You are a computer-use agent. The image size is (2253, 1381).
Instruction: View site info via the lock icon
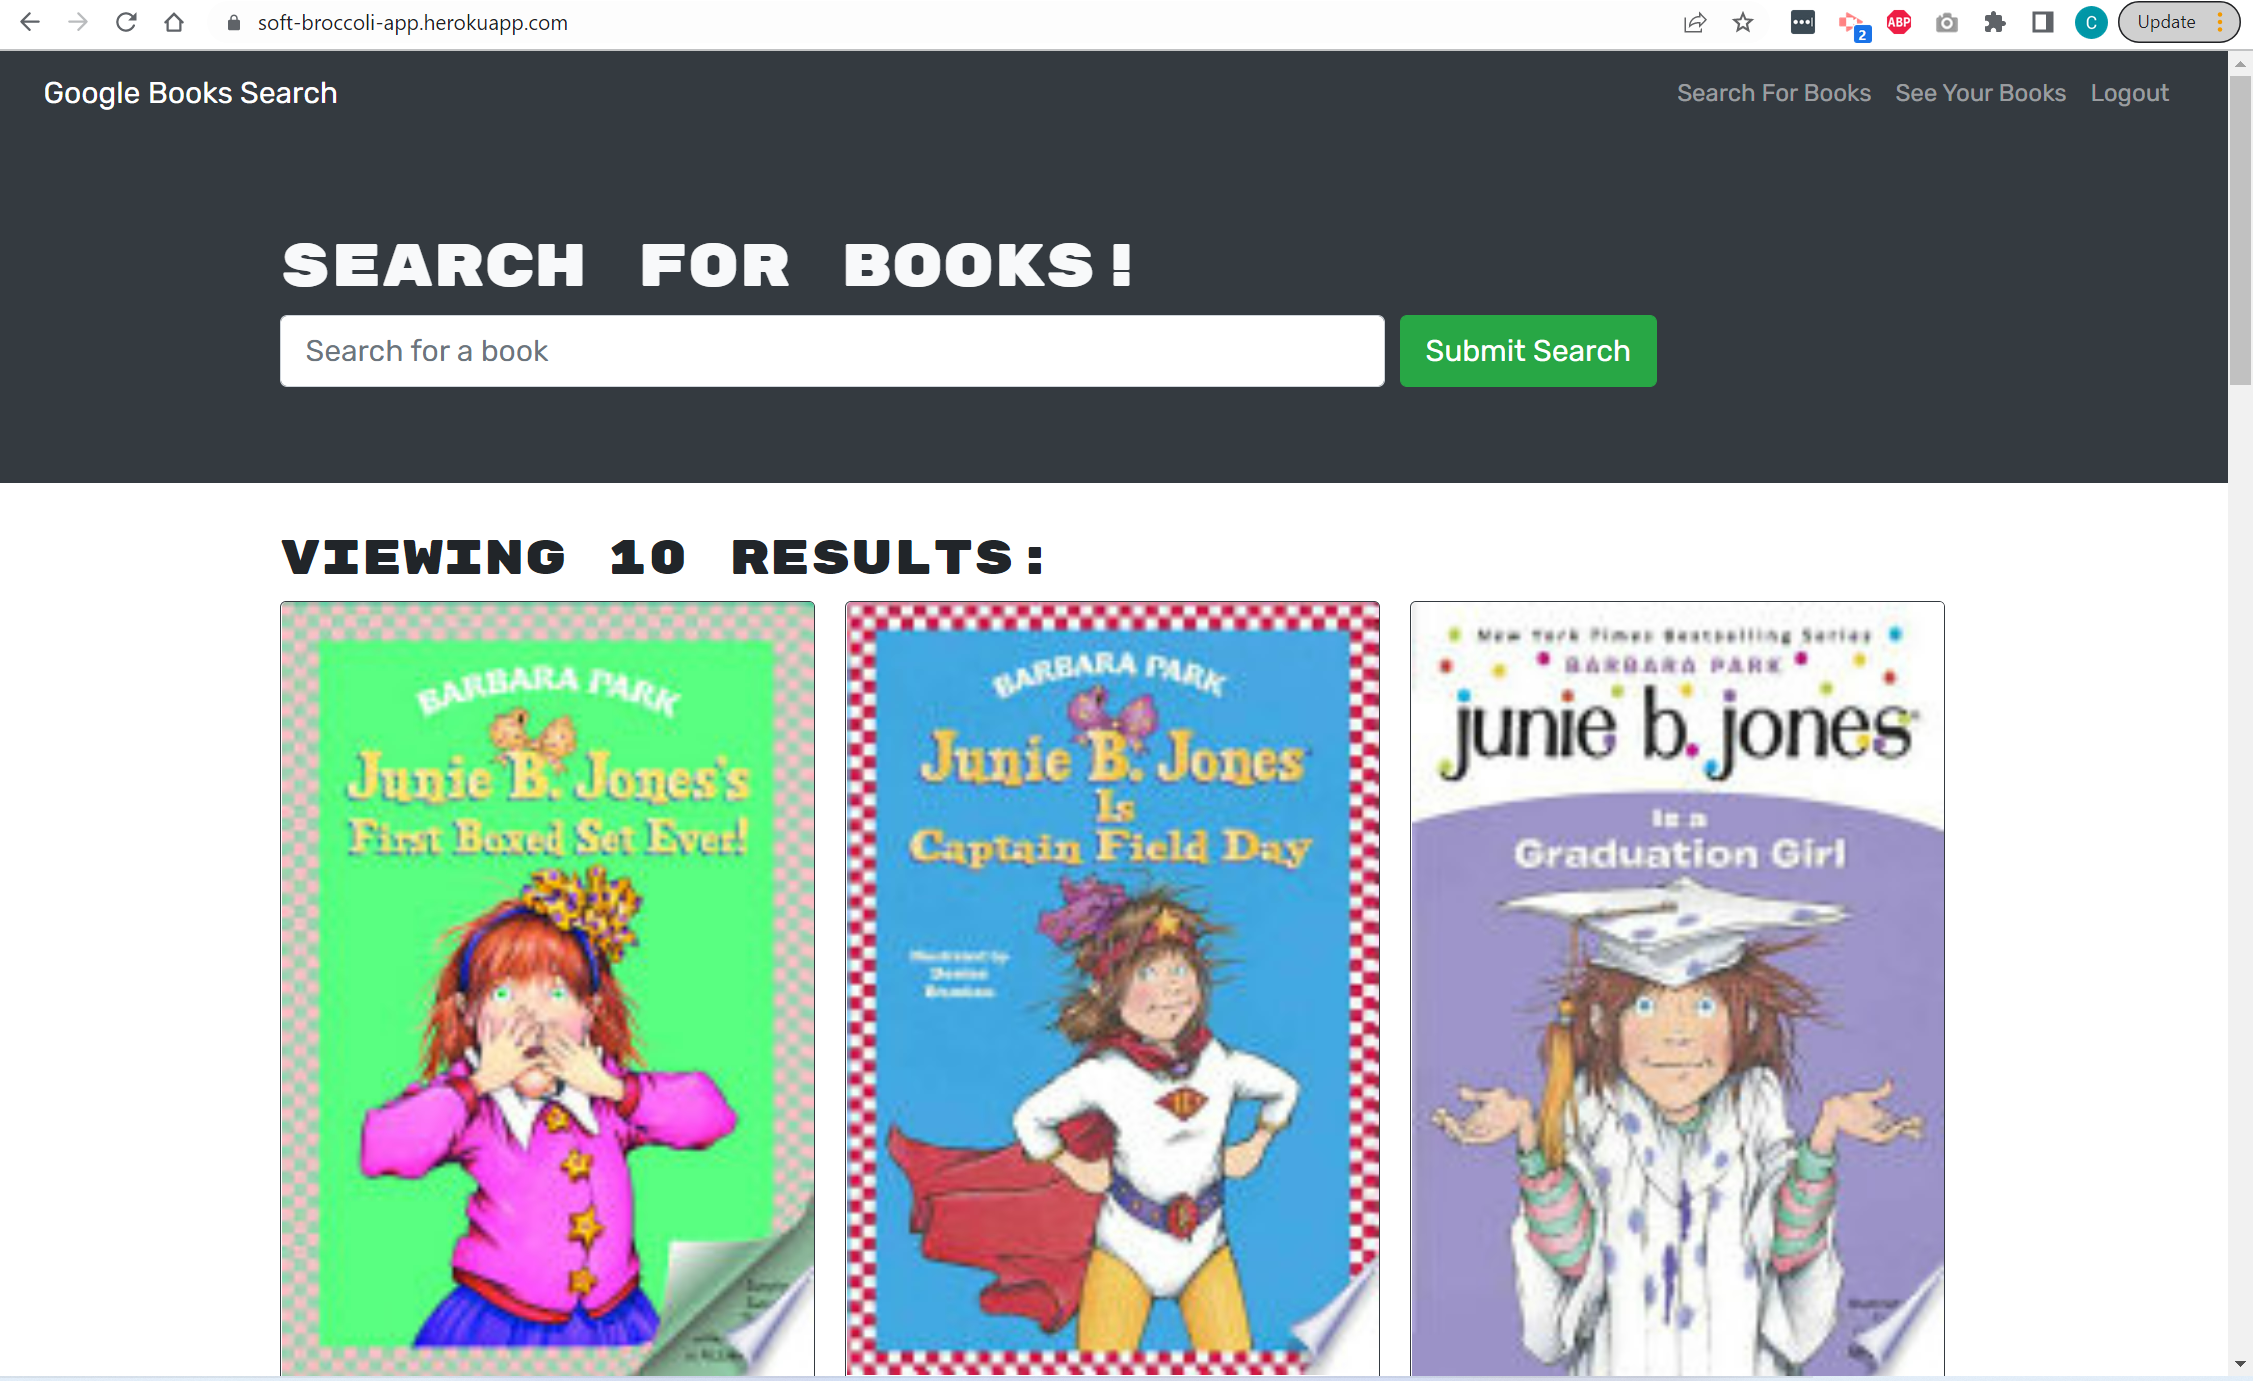(234, 22)
